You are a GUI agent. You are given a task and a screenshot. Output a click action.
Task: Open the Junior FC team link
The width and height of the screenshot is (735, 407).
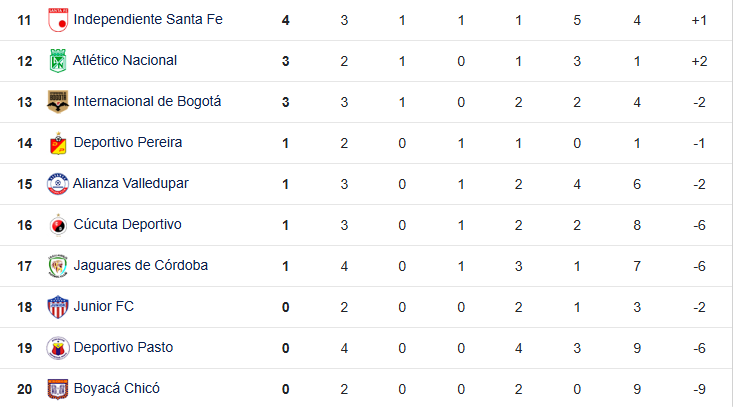[104, 306]
